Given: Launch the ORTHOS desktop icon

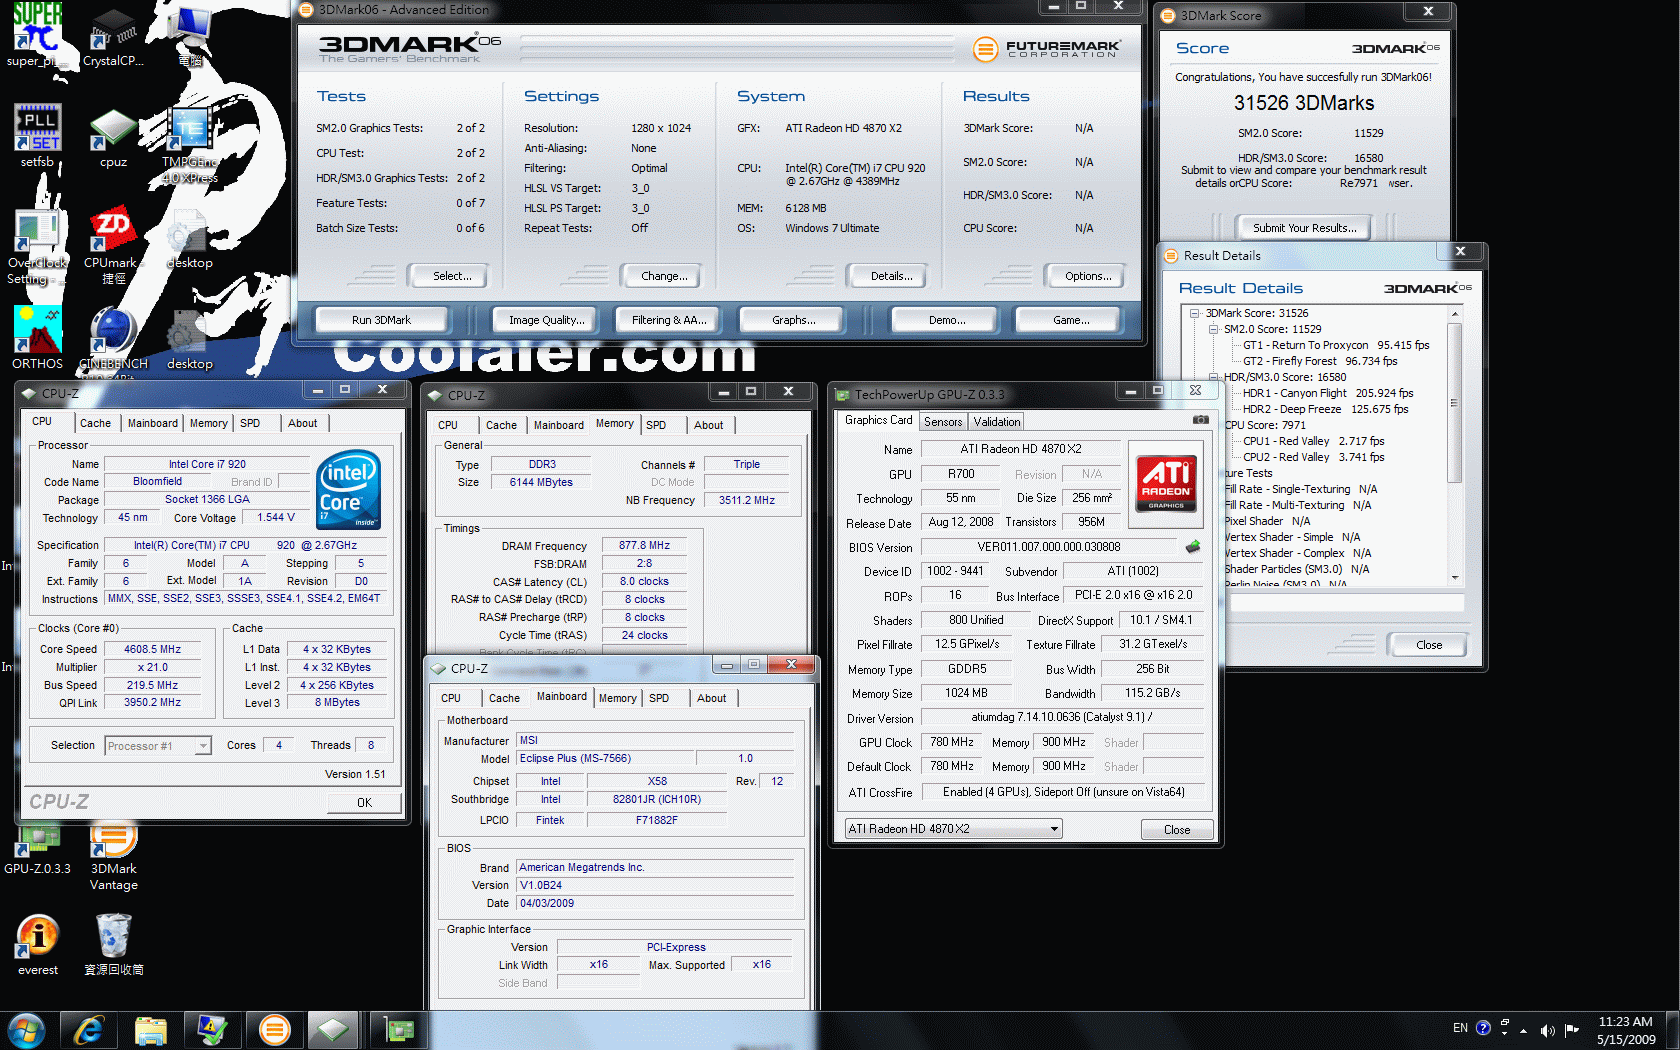Looking at the screenshot, I should [x=37, y=338].
